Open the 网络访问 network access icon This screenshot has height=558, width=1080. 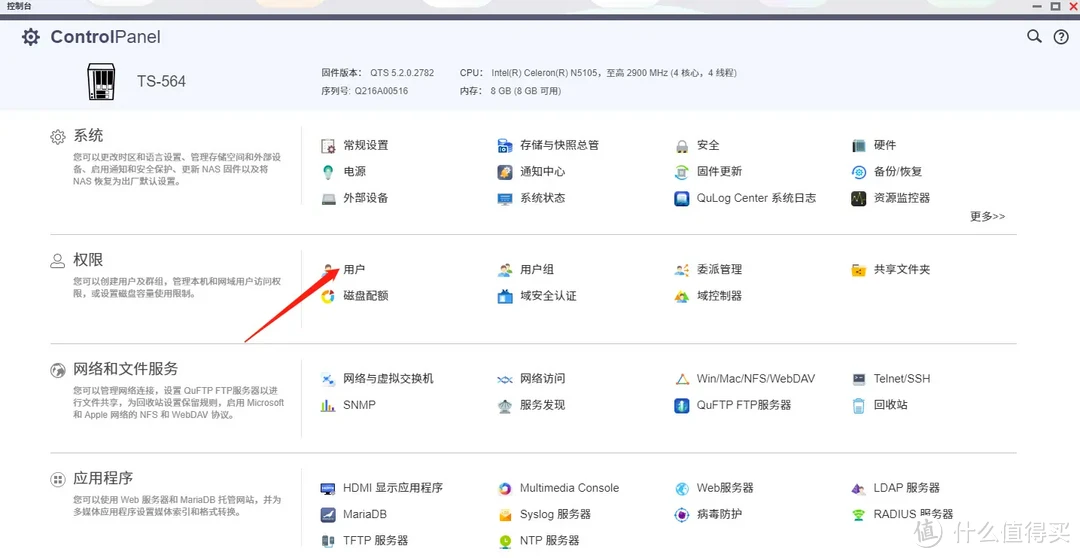505,379
